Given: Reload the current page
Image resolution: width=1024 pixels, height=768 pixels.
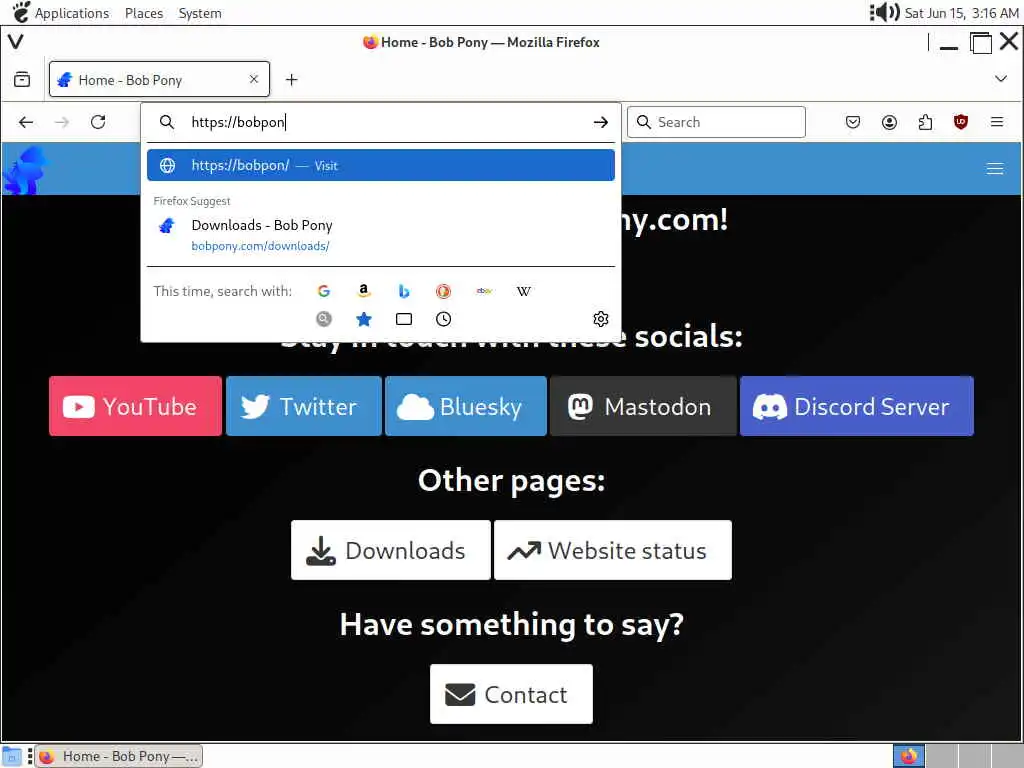Looking at the screenshot, I should coord(98,122).
